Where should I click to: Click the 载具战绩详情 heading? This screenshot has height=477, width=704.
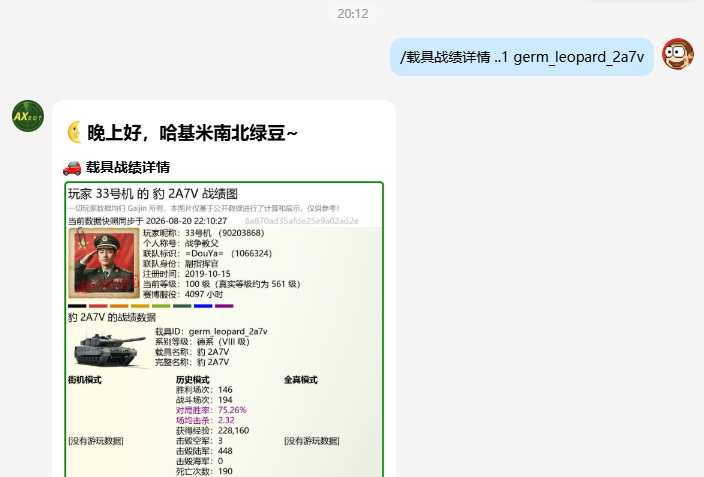128,168
